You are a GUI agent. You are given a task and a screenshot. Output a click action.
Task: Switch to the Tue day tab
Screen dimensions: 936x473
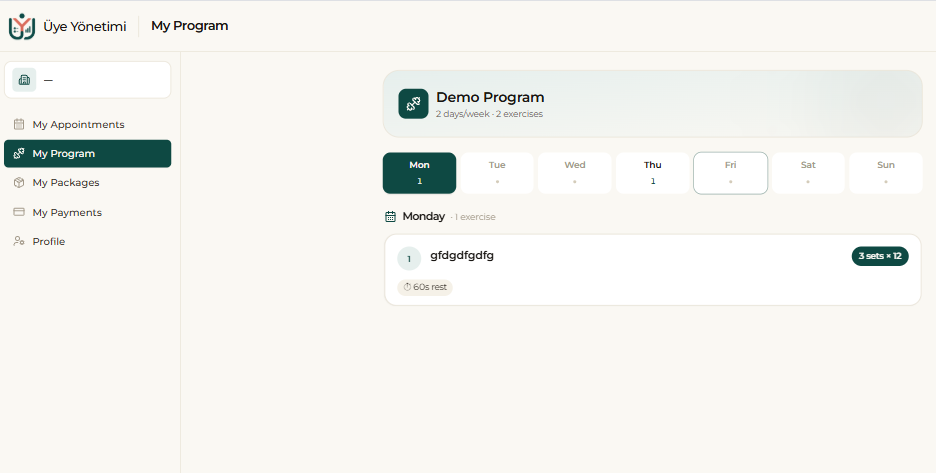pos(497,173)
